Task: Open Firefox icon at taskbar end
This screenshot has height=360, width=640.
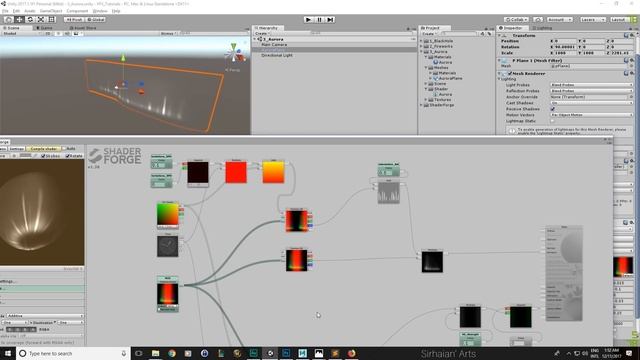Action: click(x=351, y=353)
